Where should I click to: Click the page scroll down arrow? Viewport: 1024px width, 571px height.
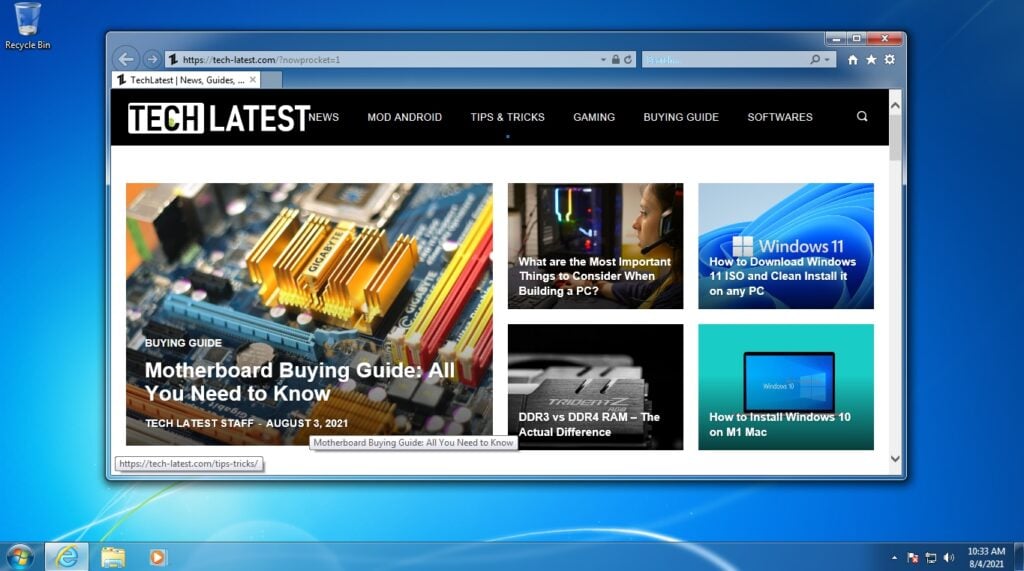click(895, 459)
